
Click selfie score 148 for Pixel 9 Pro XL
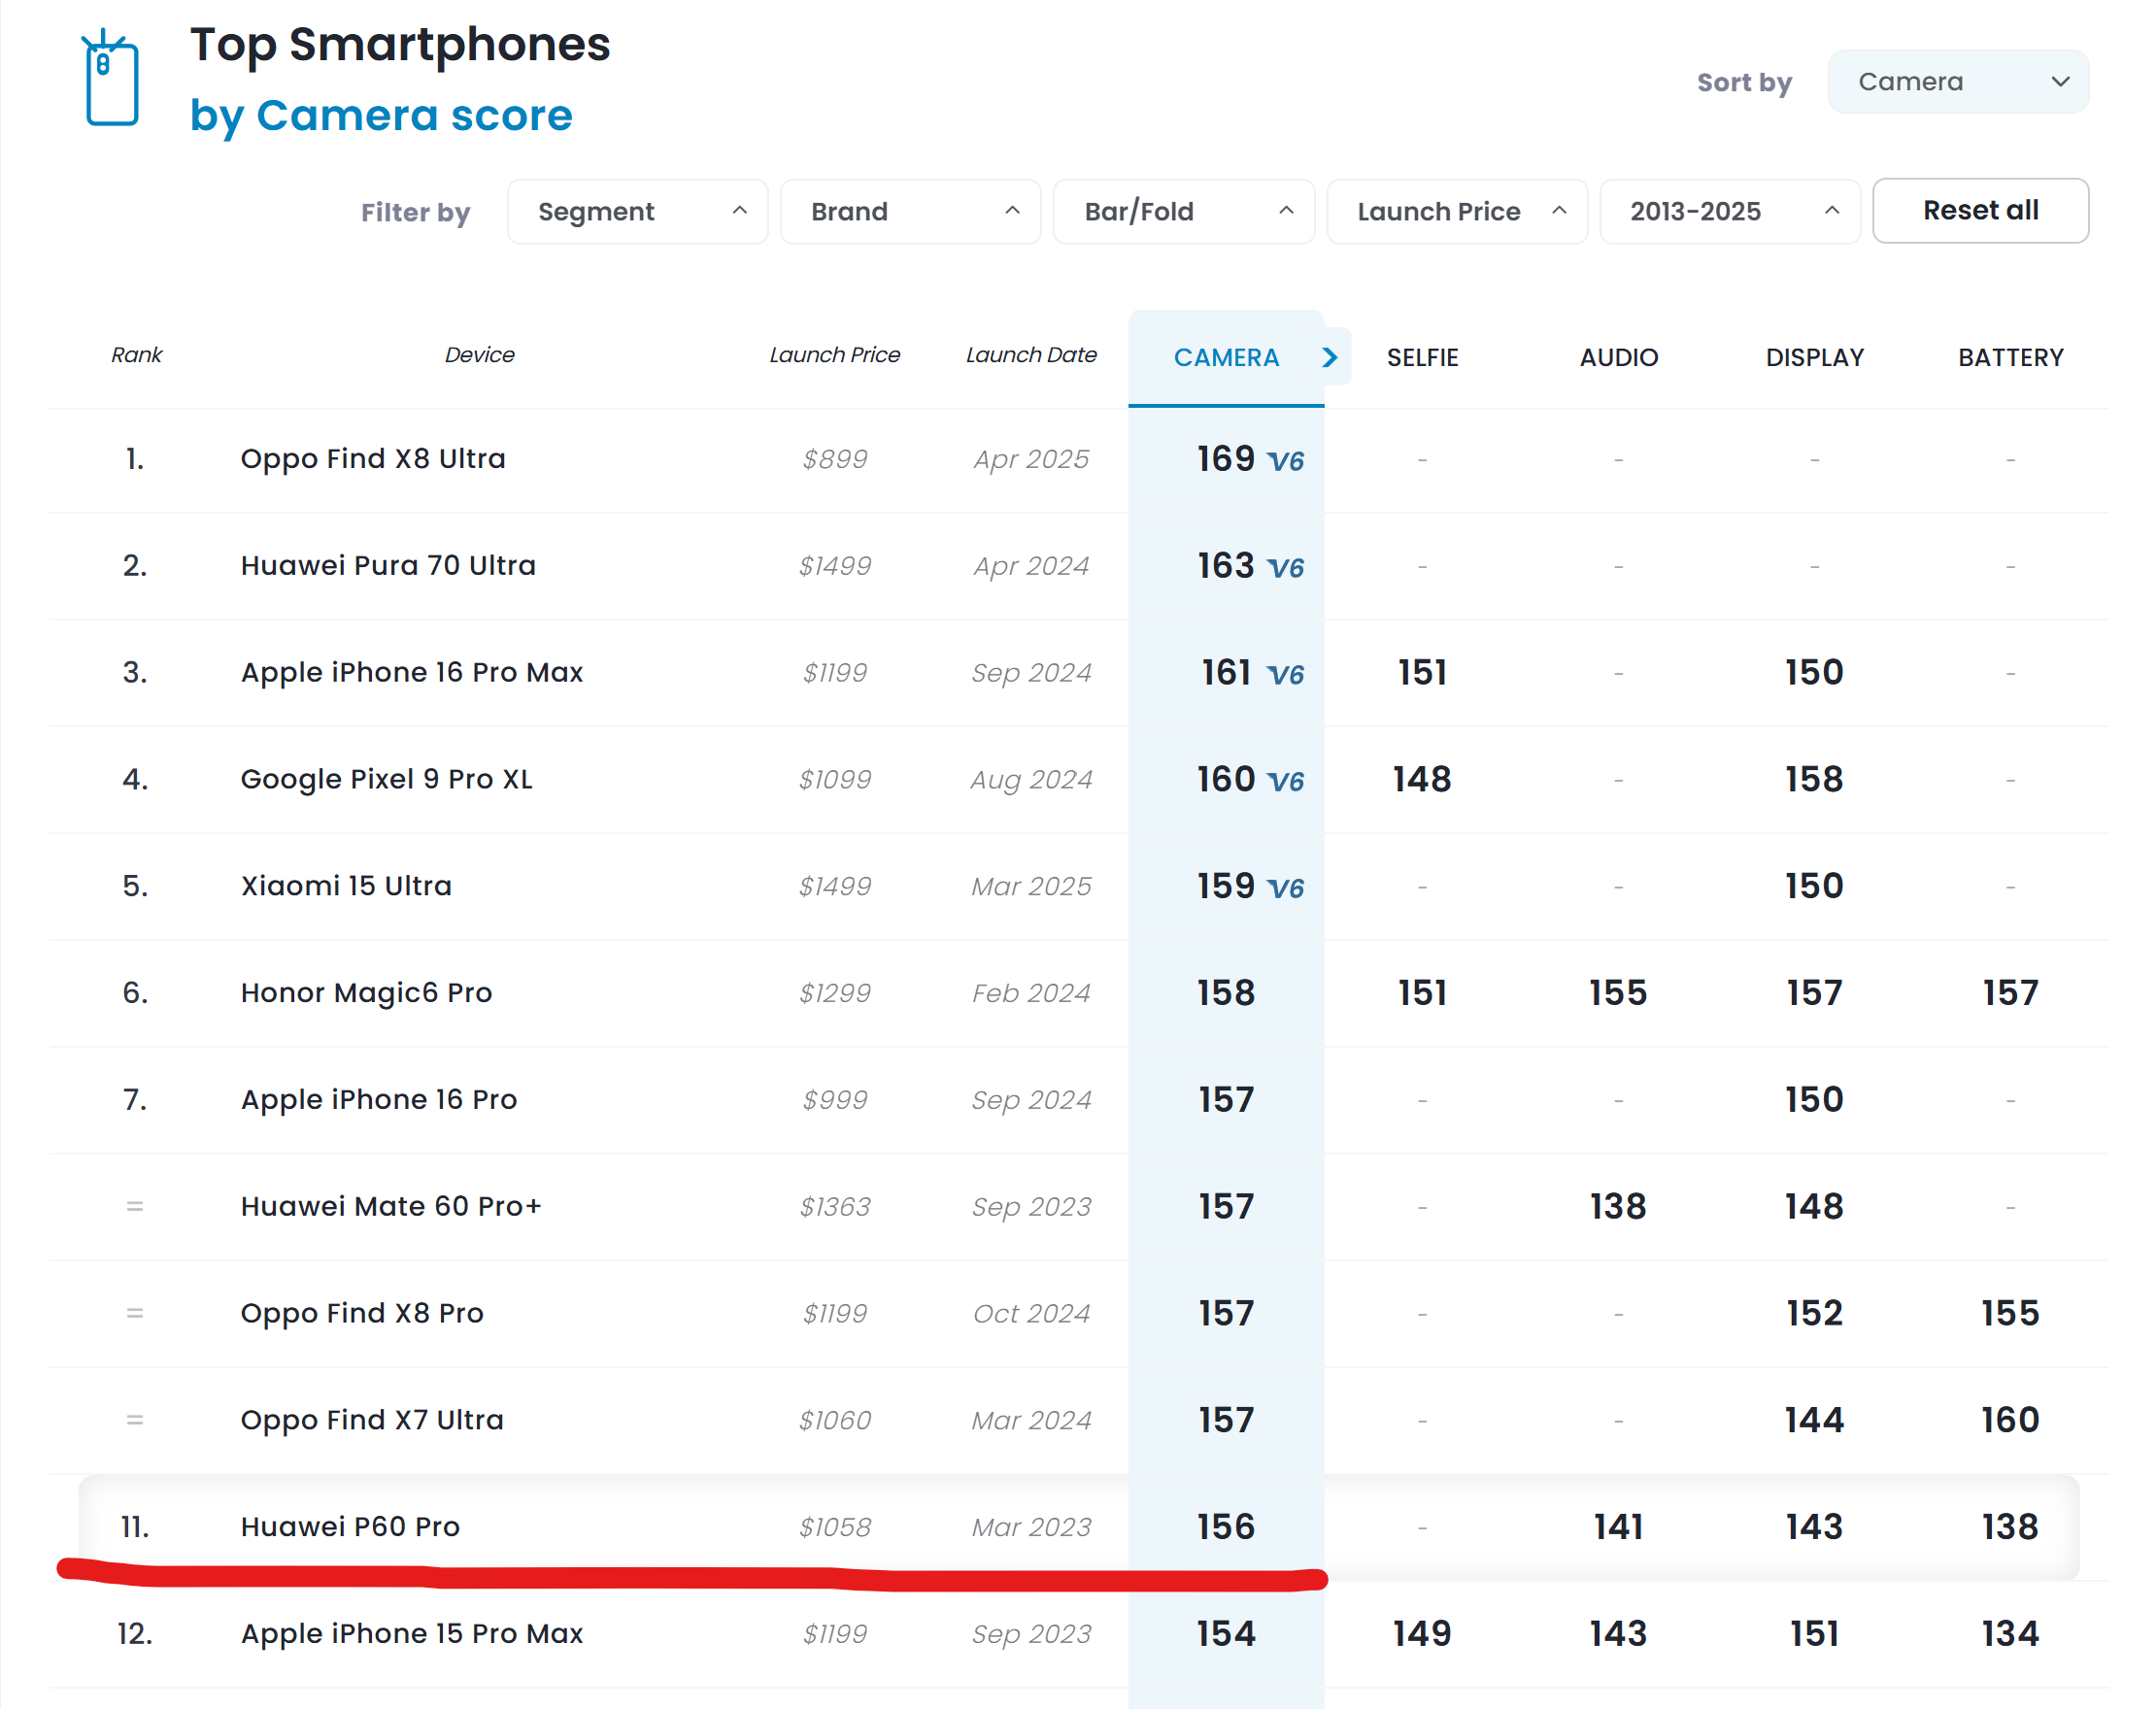click(x=1422, y=780)
